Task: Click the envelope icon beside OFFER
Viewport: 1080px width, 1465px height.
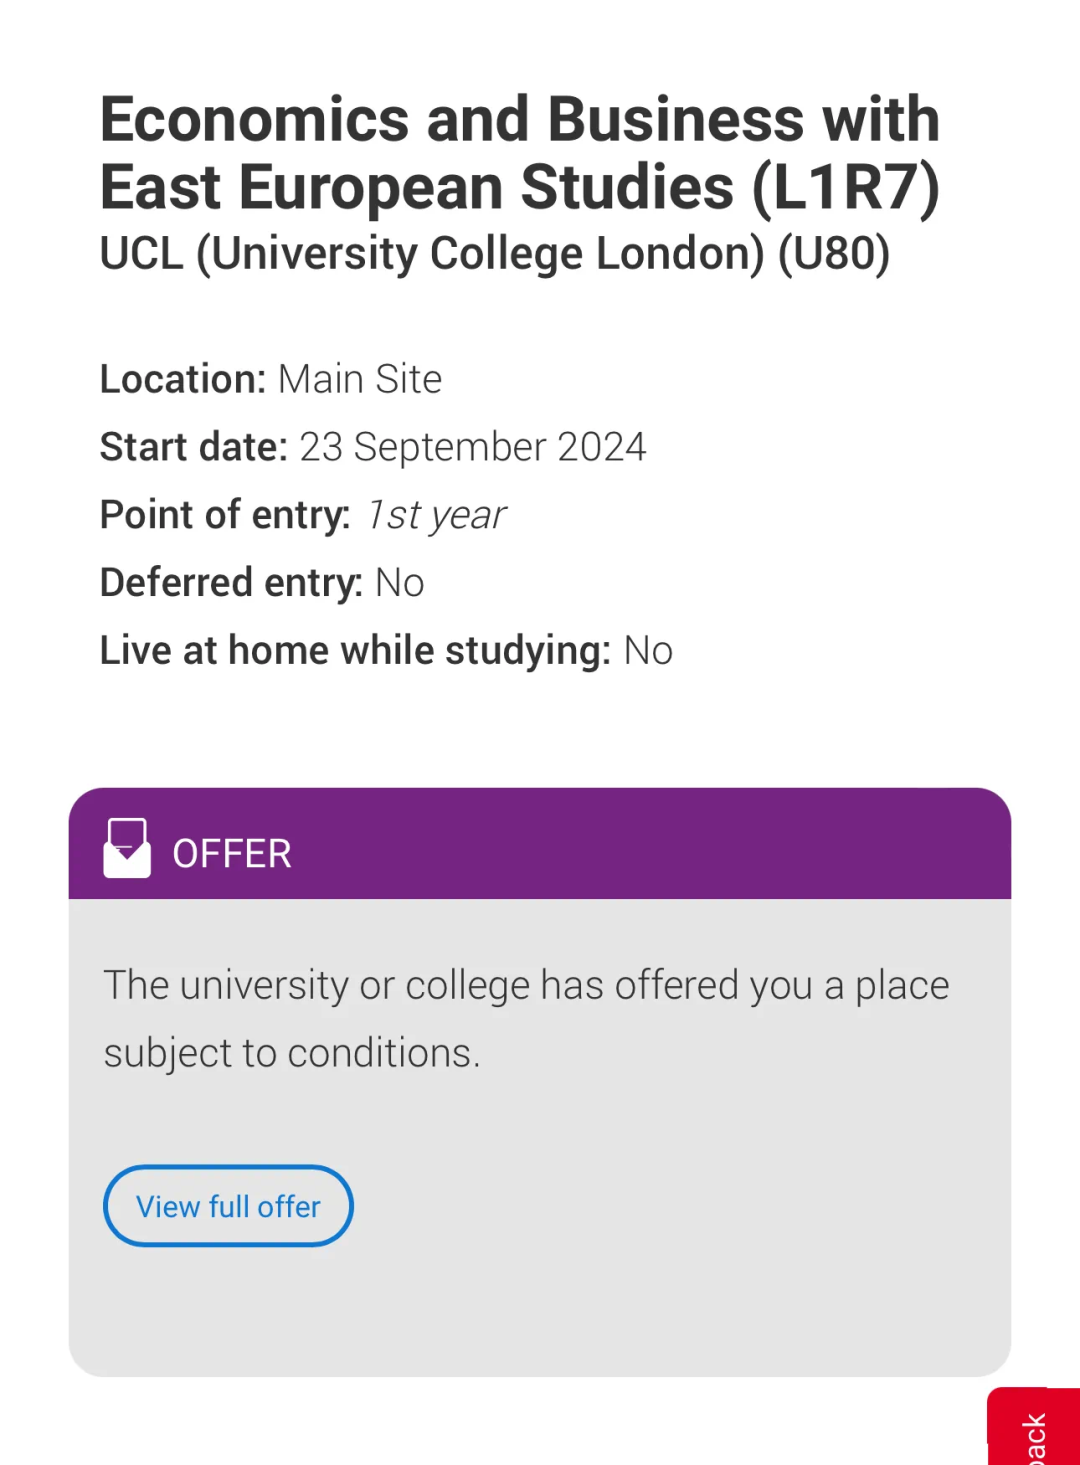Action: click(x=127, y=848)
